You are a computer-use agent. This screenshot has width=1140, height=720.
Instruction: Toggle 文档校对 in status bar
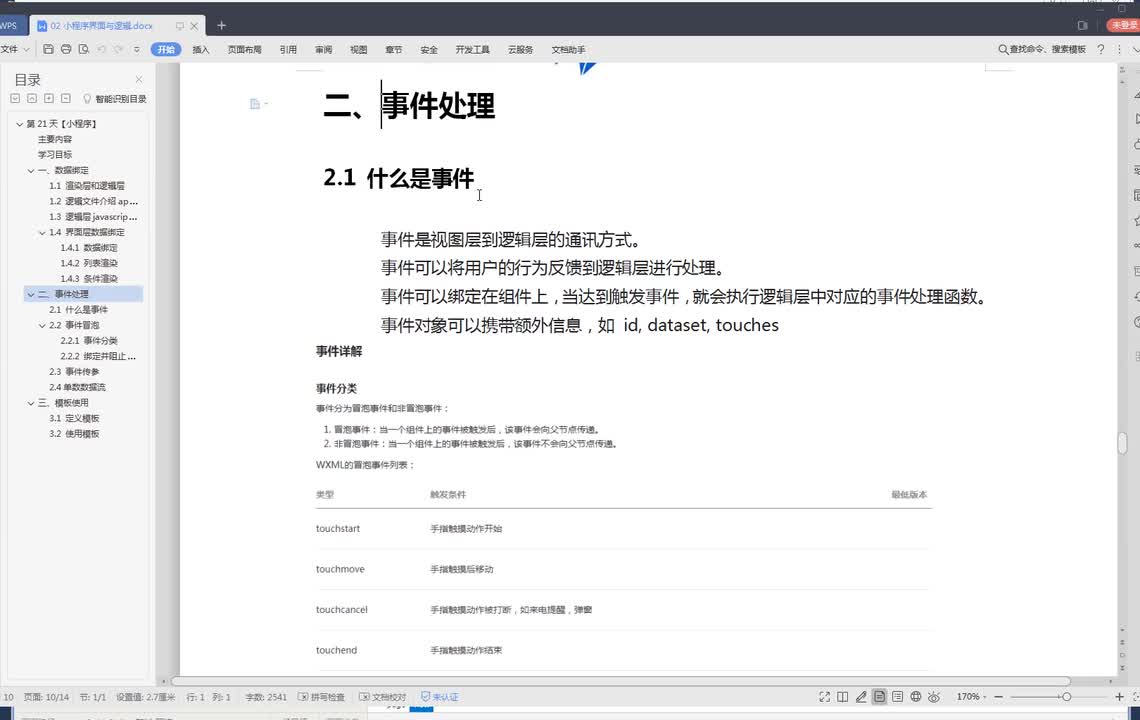pyautogui.click(x=382, y=697)
